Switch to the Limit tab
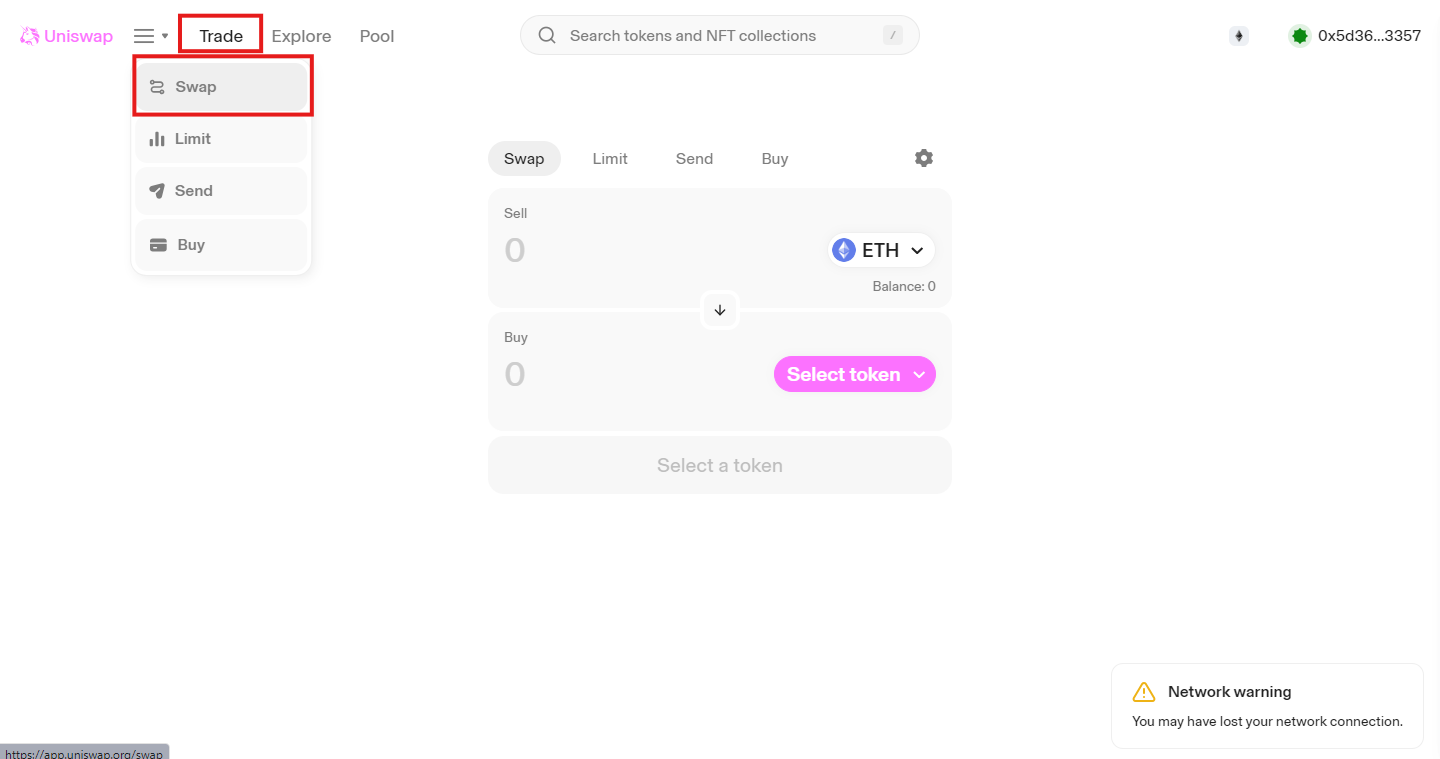This screenshot has width=1440, height=759. coord(610,159)
